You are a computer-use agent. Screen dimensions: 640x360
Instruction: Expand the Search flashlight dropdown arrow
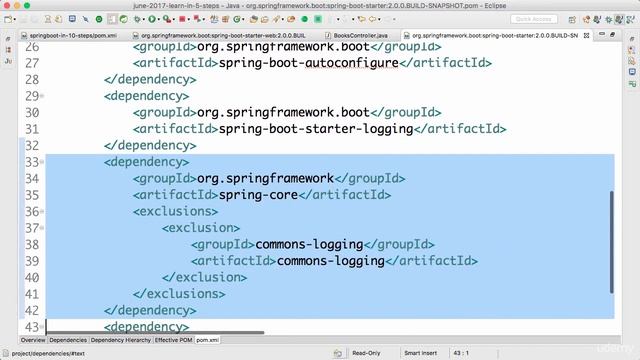pyautogui.click(x=282, y=19)
